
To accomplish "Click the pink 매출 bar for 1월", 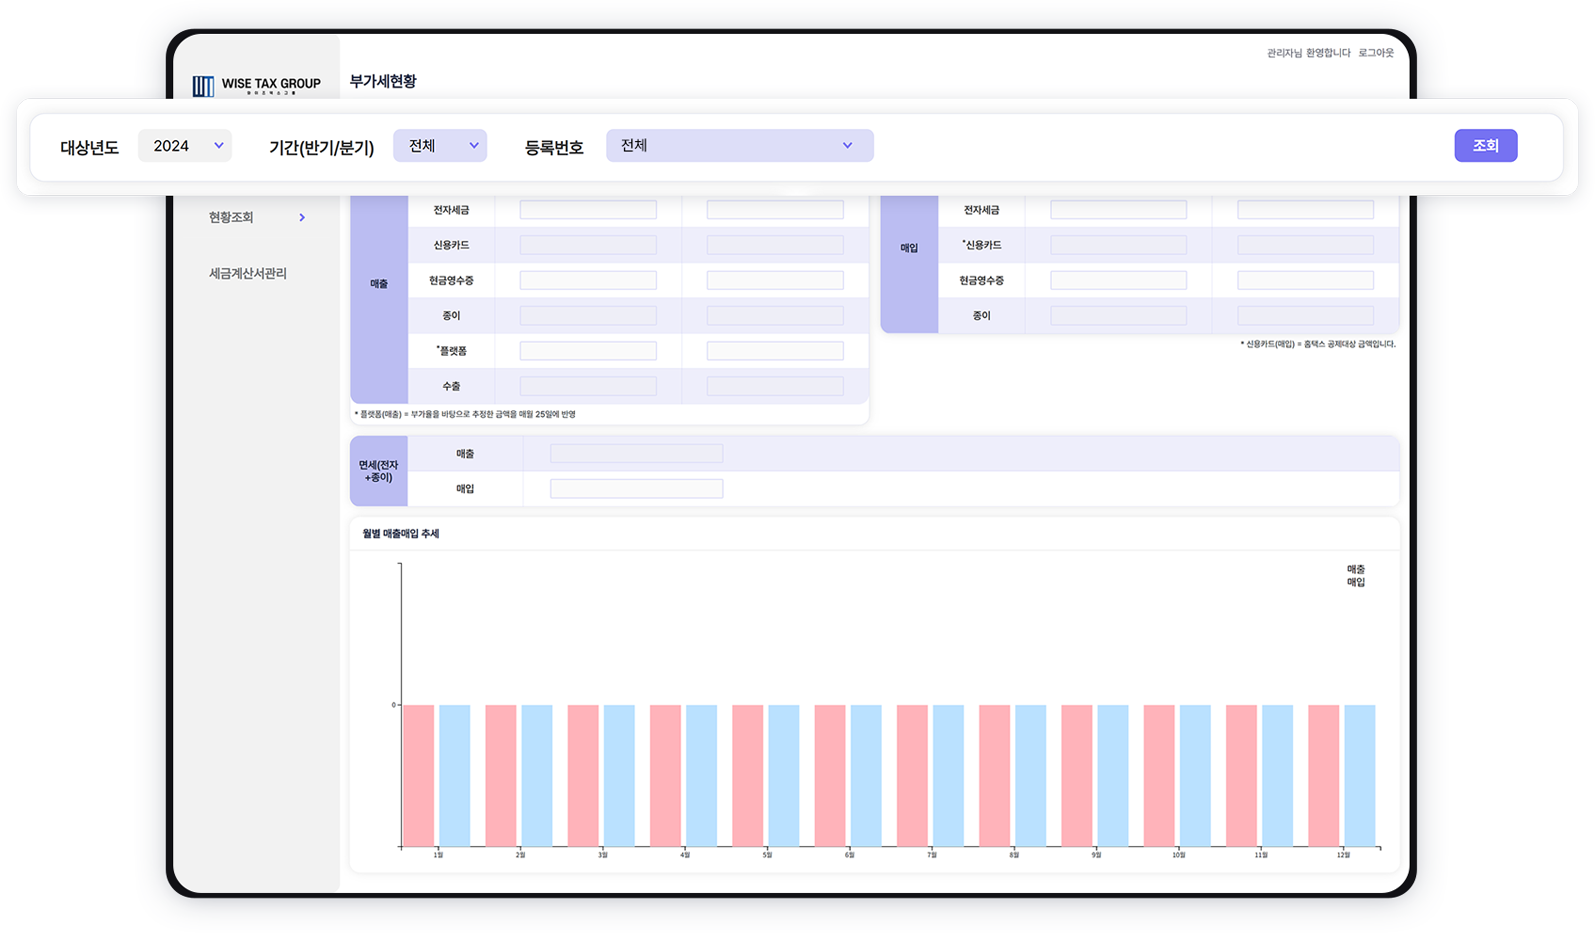I will pyautogui.click(x=419, y=776).
